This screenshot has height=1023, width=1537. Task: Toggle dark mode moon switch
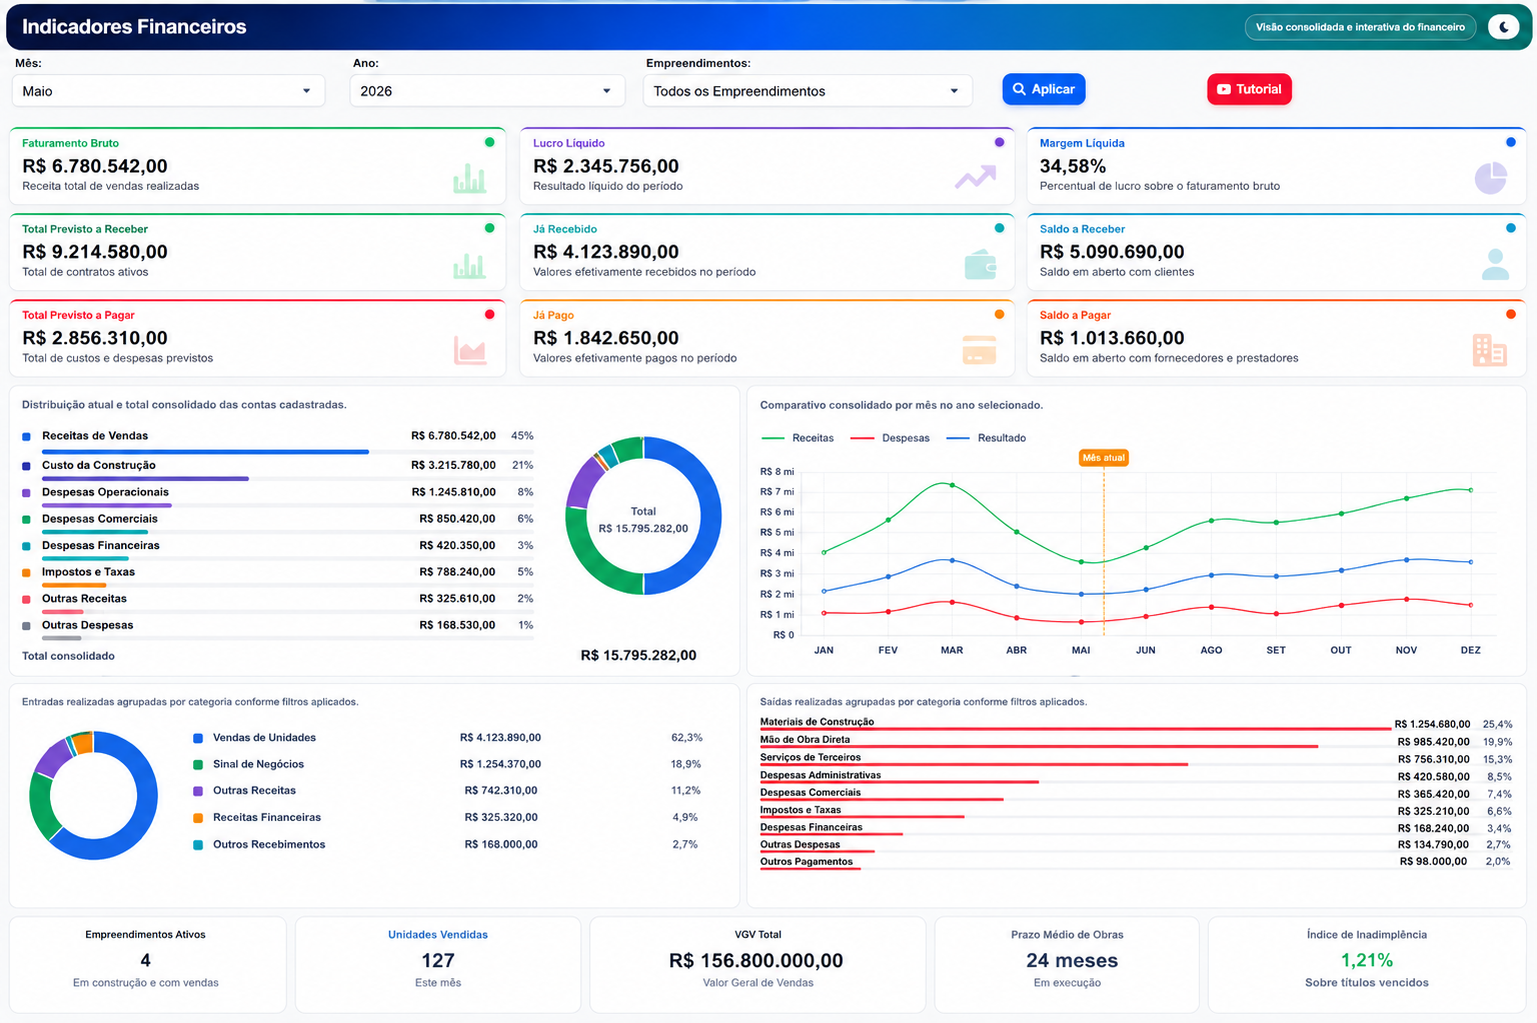[x=1503, y=27]
